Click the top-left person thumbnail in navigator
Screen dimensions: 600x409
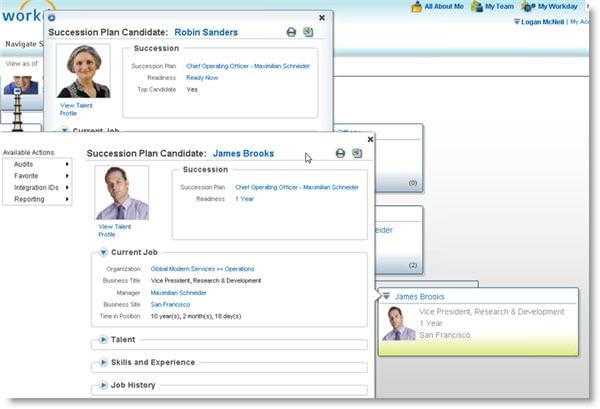(21, 85)
